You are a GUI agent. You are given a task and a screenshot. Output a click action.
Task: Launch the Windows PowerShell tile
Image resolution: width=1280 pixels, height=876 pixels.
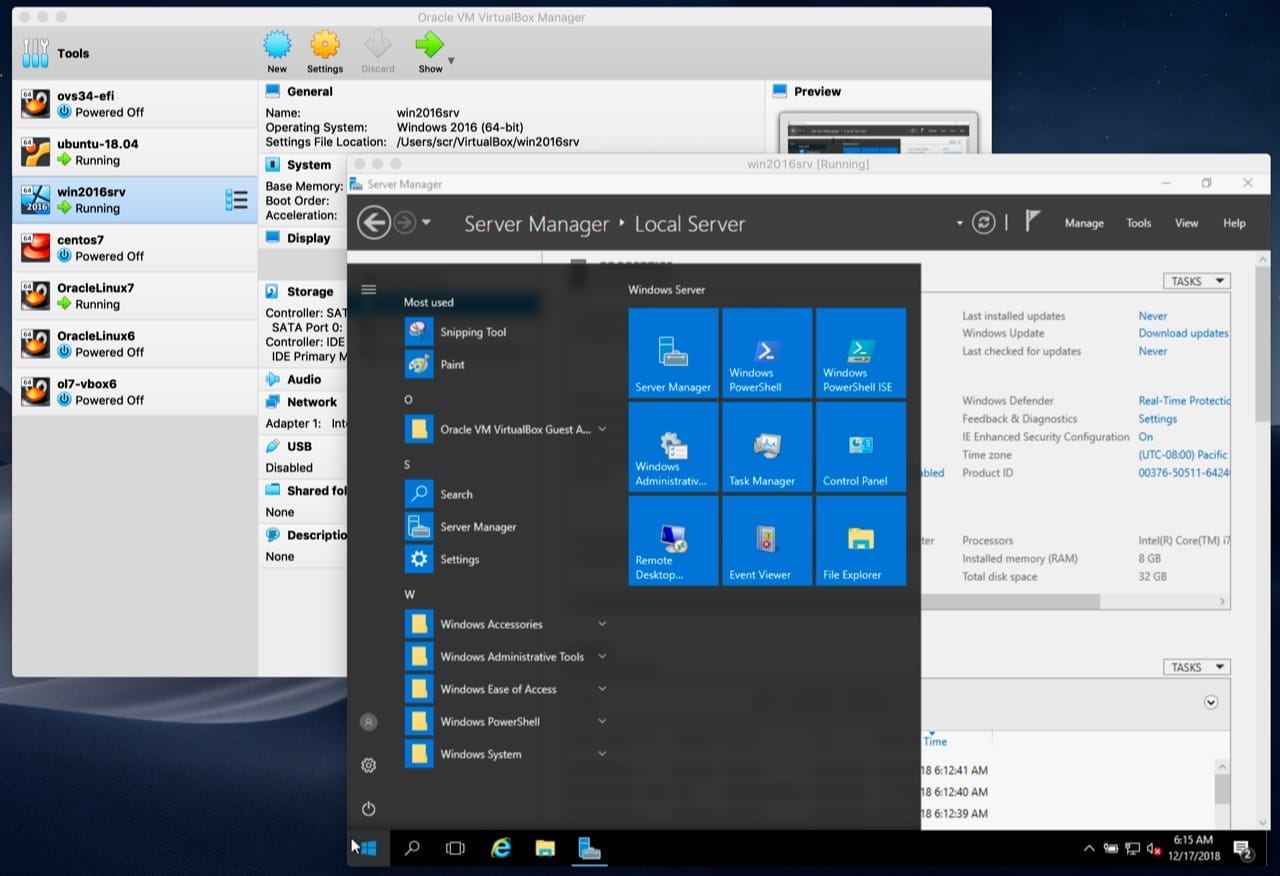(x=767, y=353)
